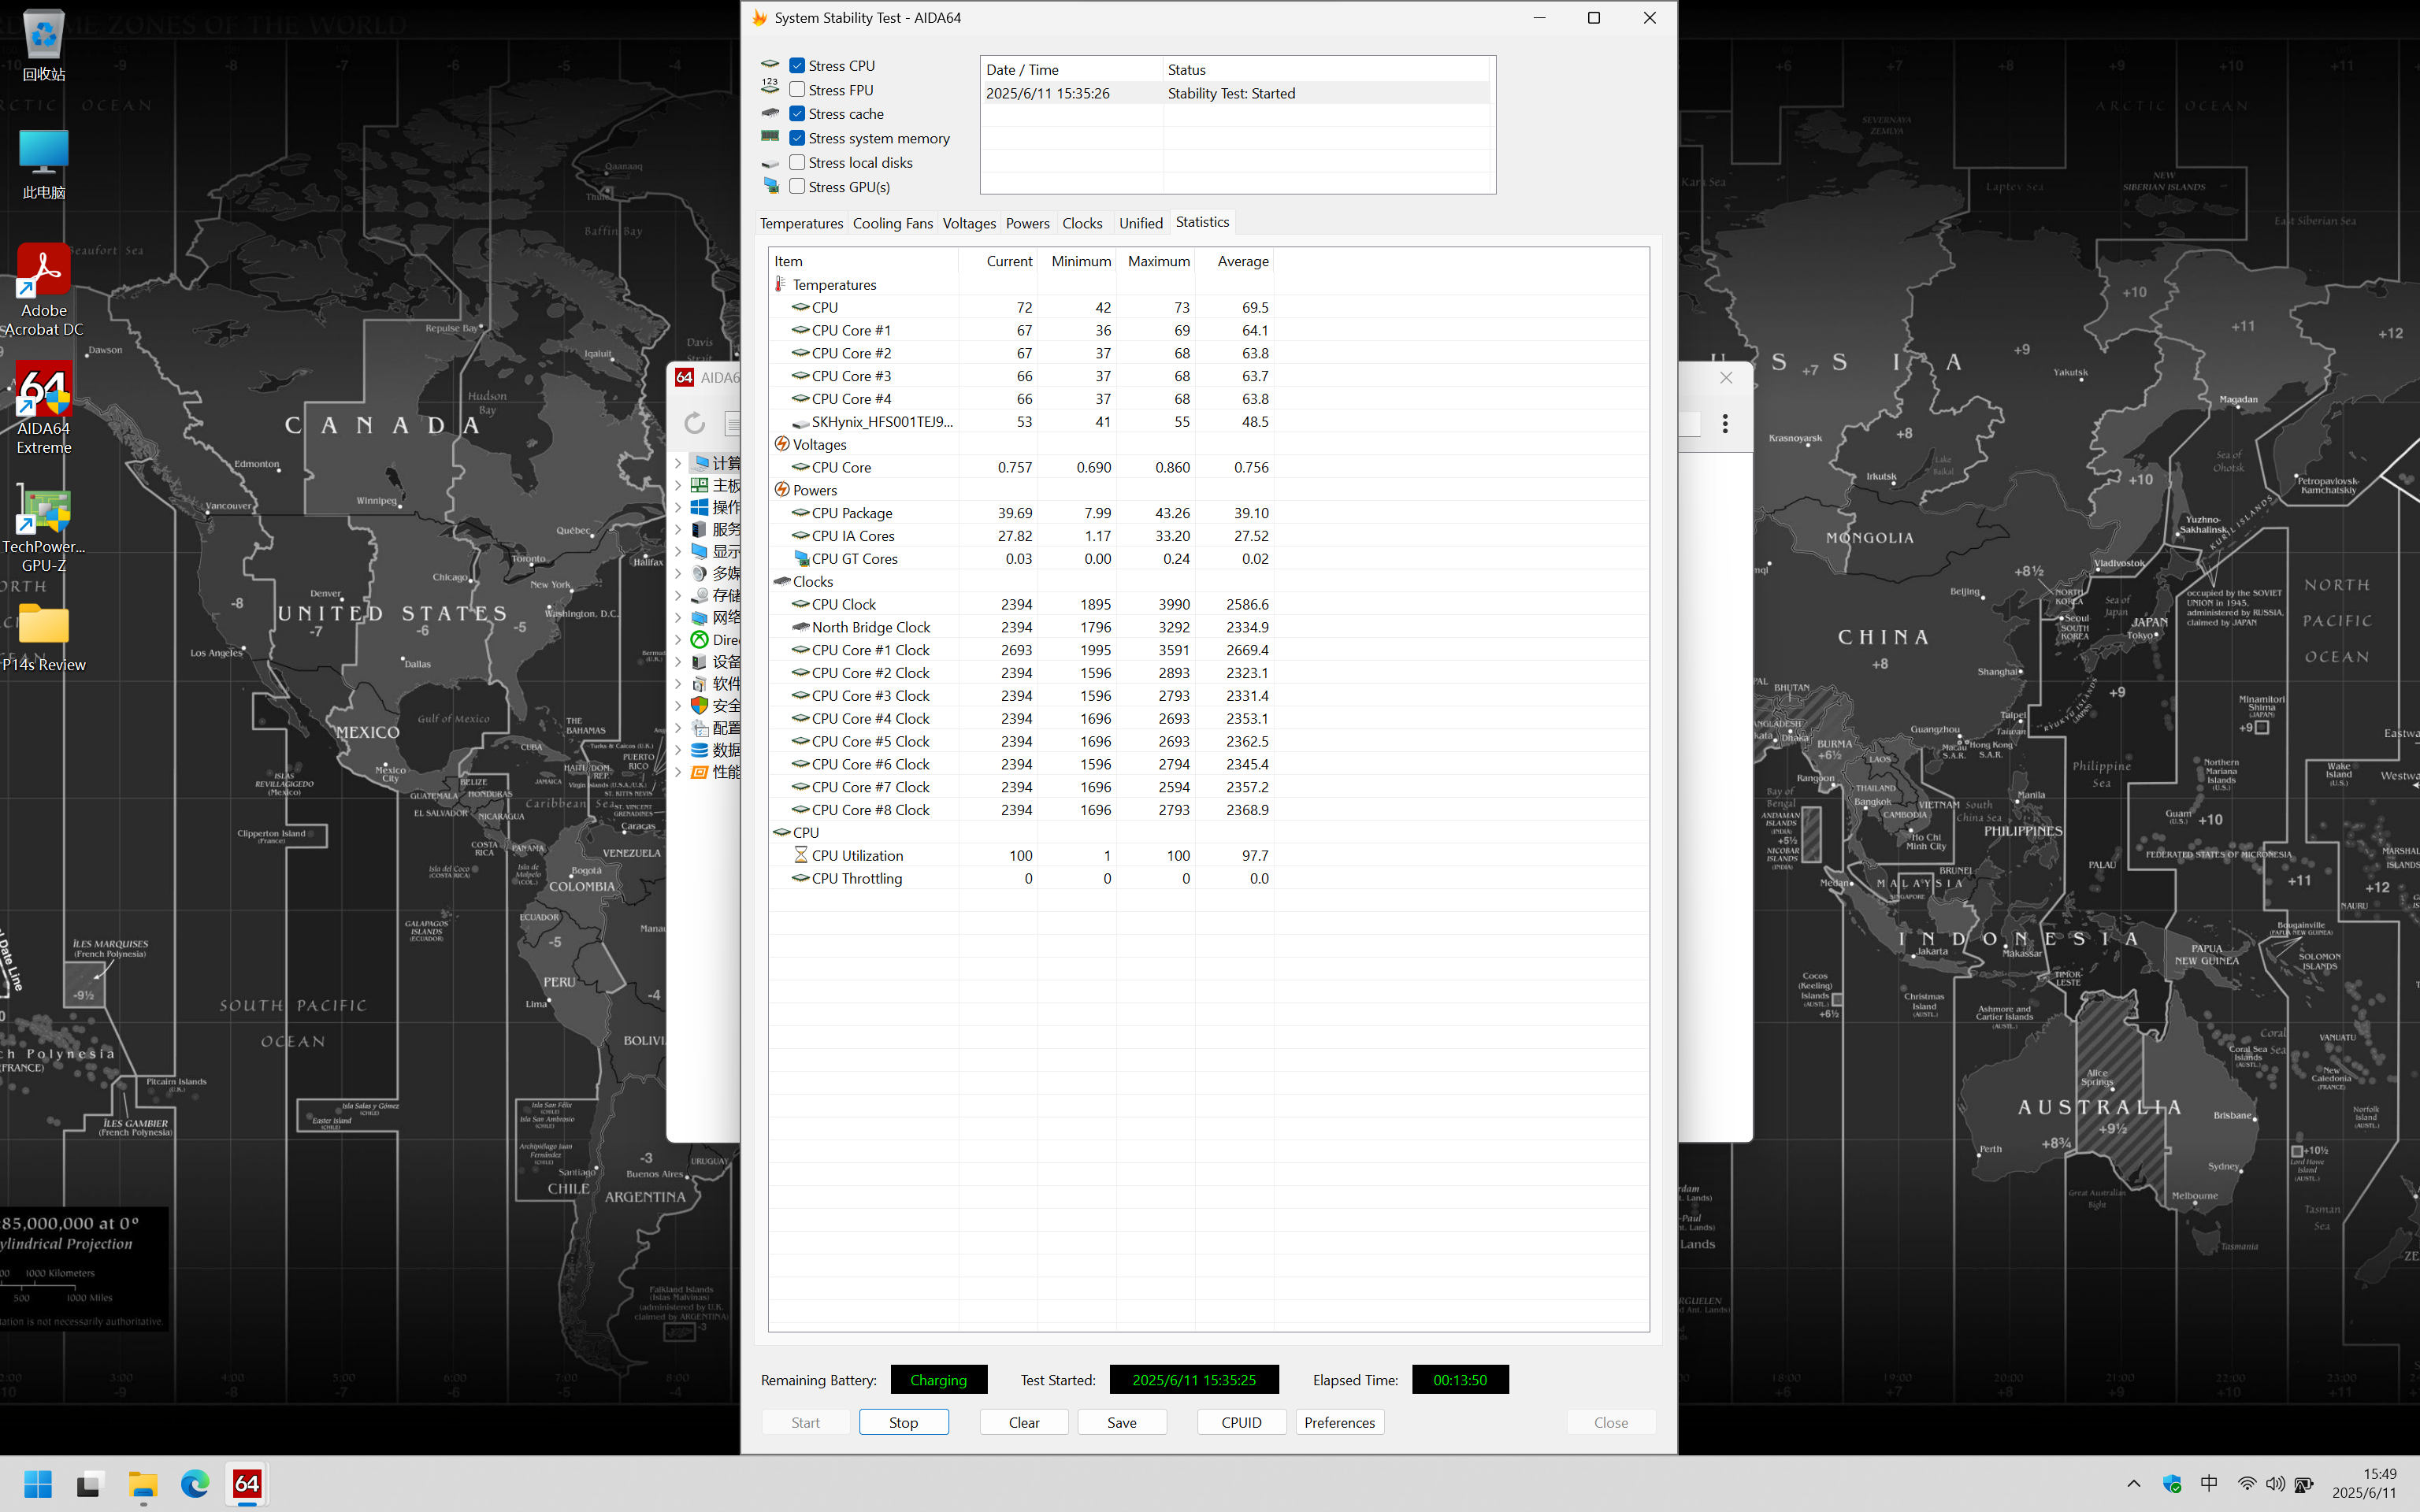Show hidden system tray icons
Viewport: 2420px width, 1512px height.
tap(2133, 1484)
